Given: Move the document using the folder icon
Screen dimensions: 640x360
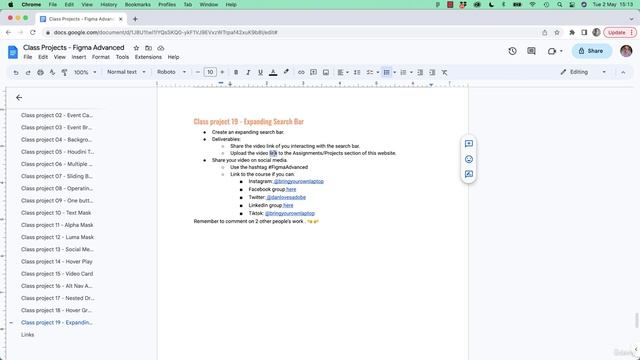Looking at the screenshot, I should [x=148, y=48].
